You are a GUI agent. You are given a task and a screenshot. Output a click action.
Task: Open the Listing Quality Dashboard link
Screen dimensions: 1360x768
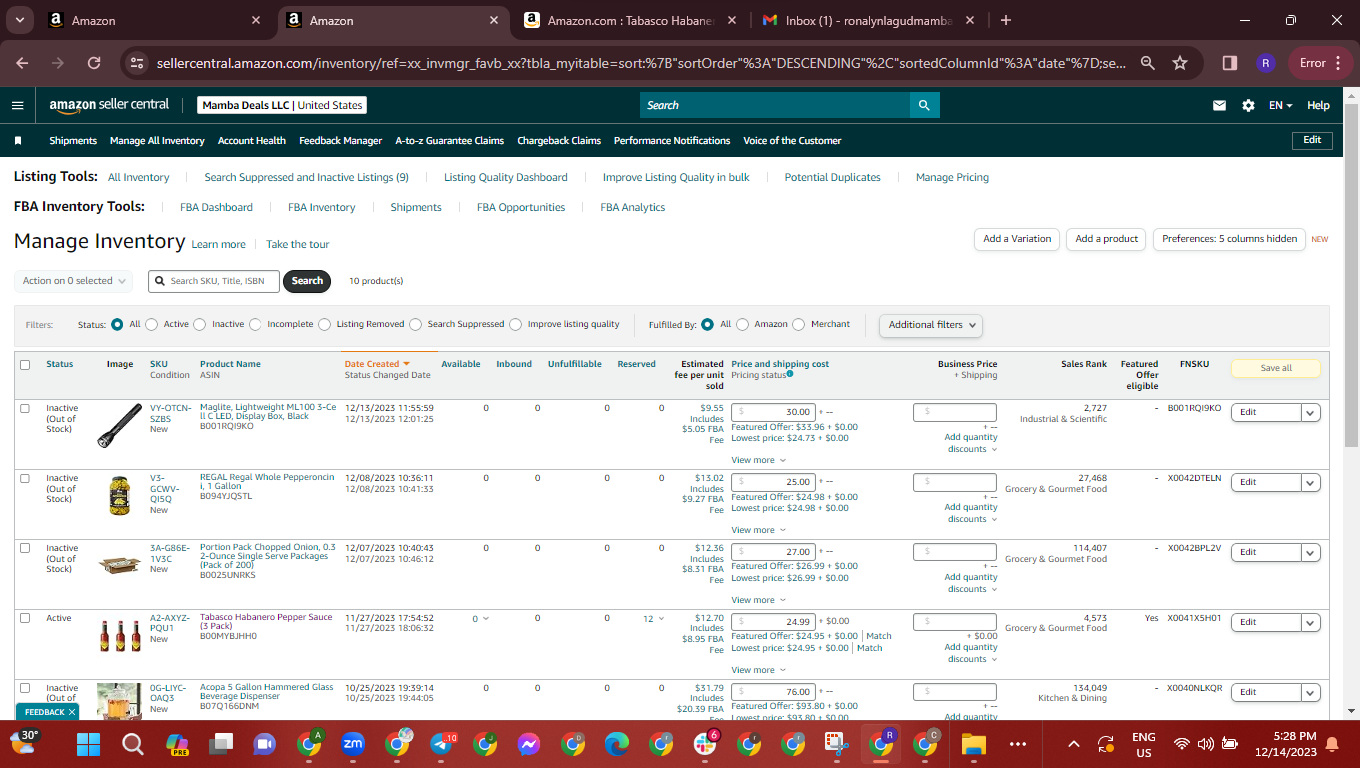[x=506, y=177]
